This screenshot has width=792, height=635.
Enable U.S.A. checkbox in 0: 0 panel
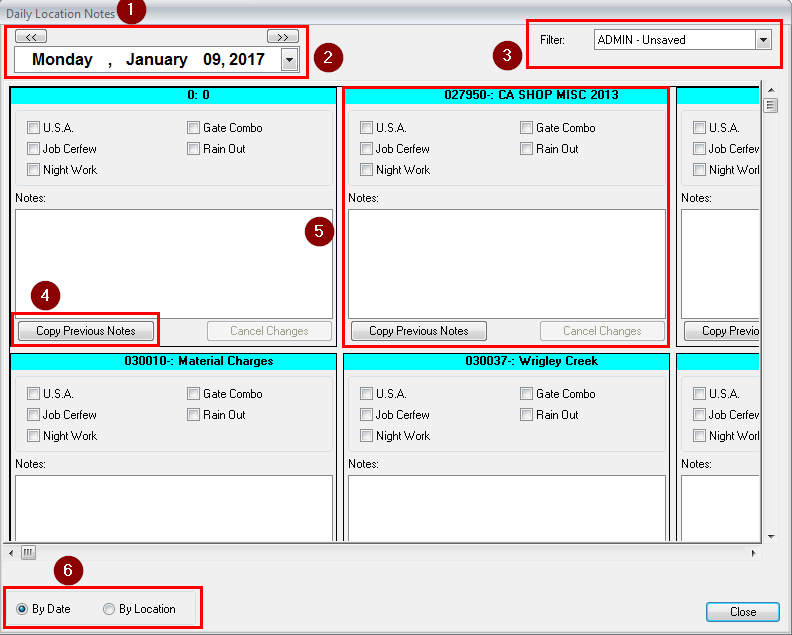(x=34, y=128)
